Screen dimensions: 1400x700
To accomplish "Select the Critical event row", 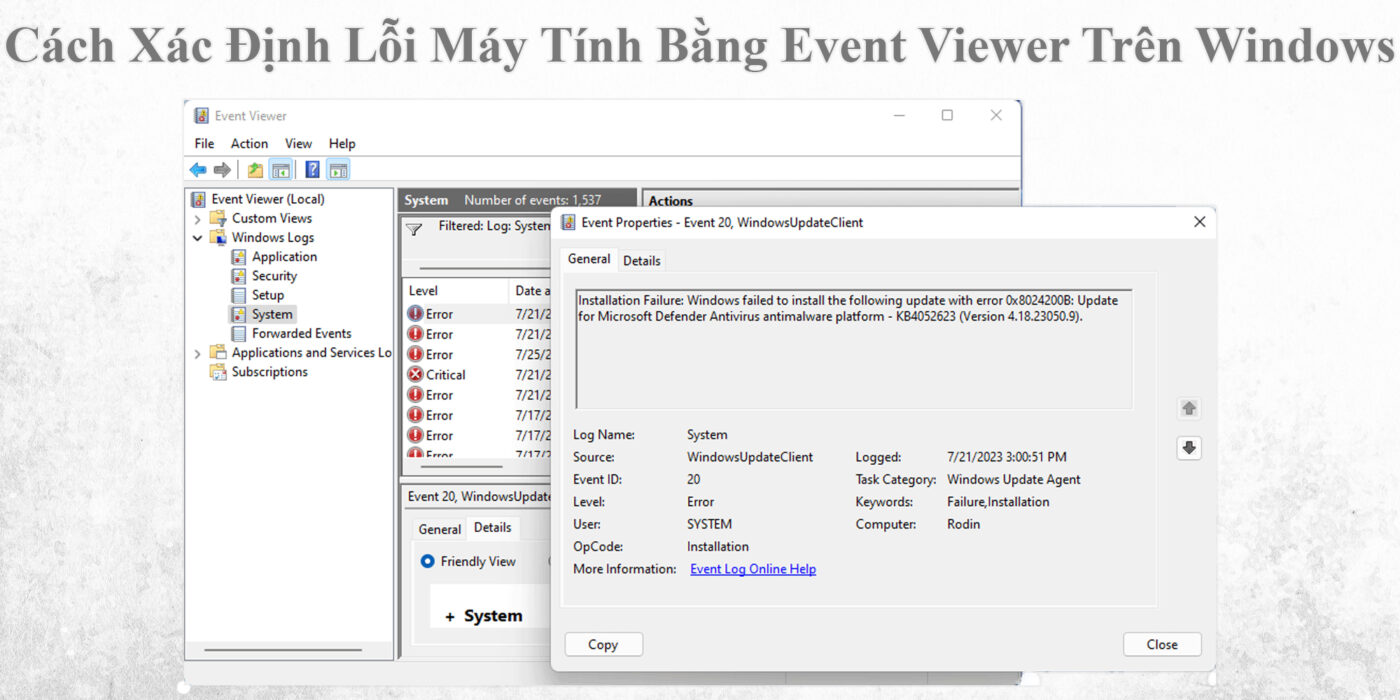I will coord(478,375).
